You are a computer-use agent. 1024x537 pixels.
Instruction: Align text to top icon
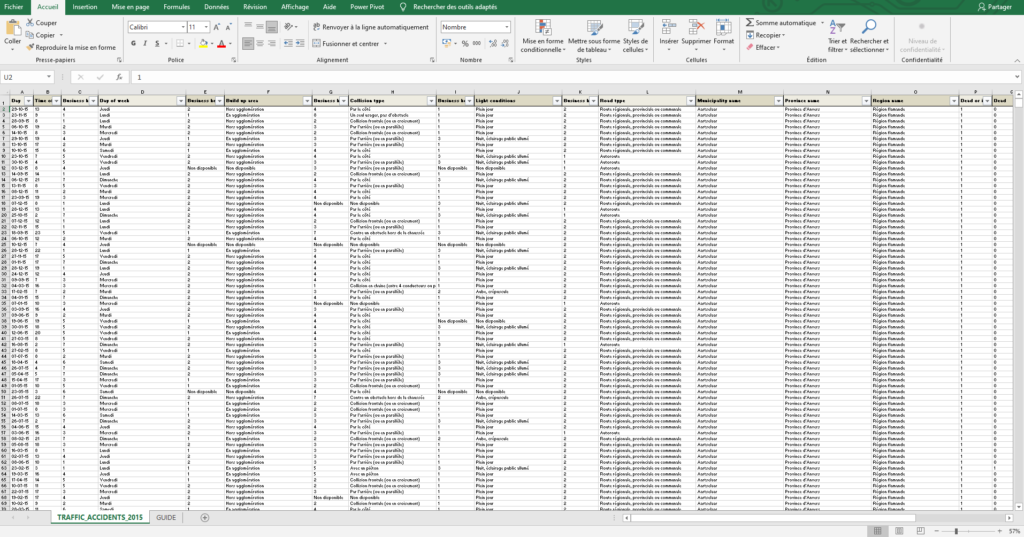[x=248, y=27]
